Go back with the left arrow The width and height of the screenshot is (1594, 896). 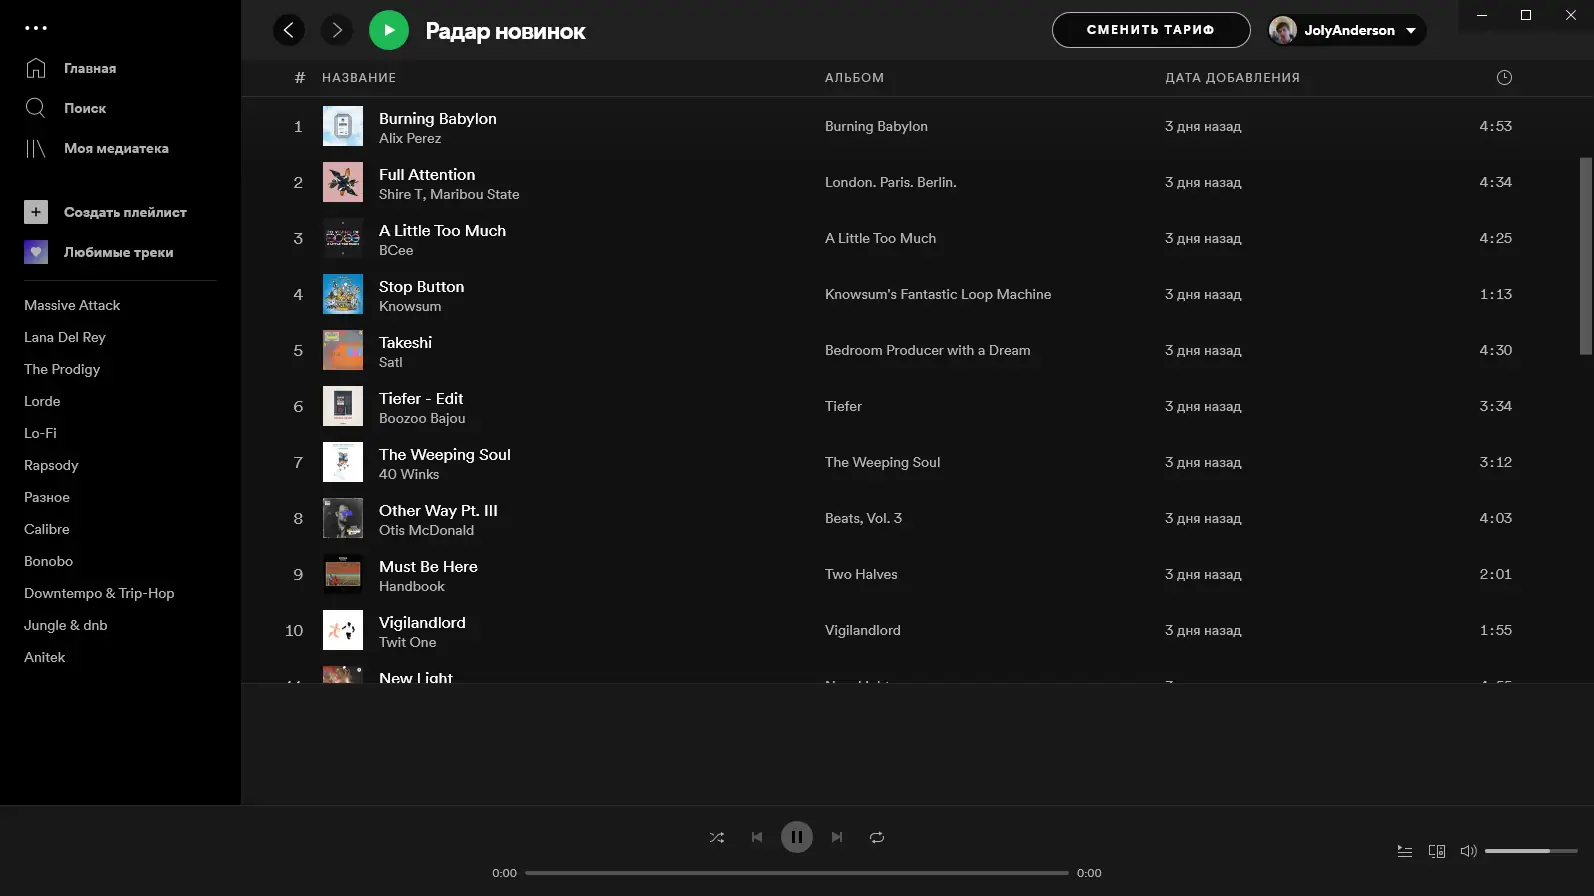289,30
